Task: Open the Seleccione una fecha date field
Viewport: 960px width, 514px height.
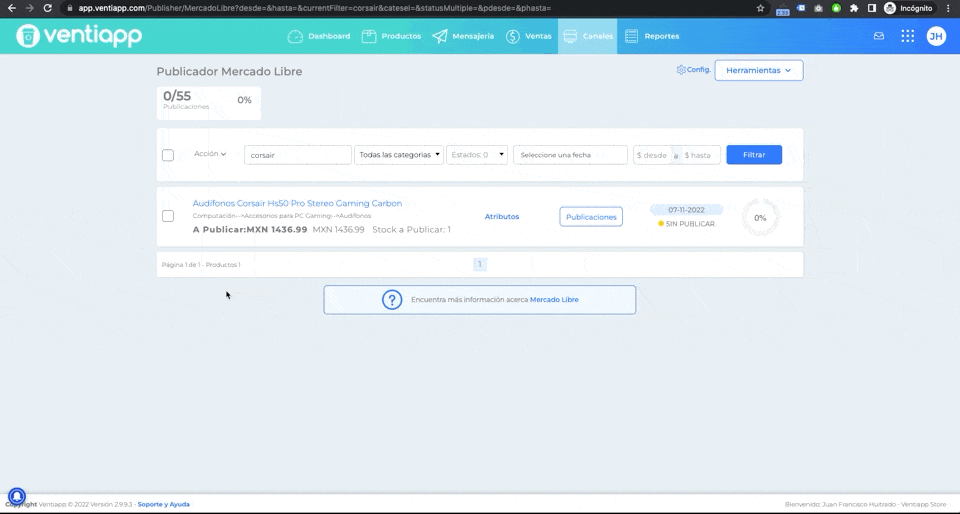Action: [570, 155]
